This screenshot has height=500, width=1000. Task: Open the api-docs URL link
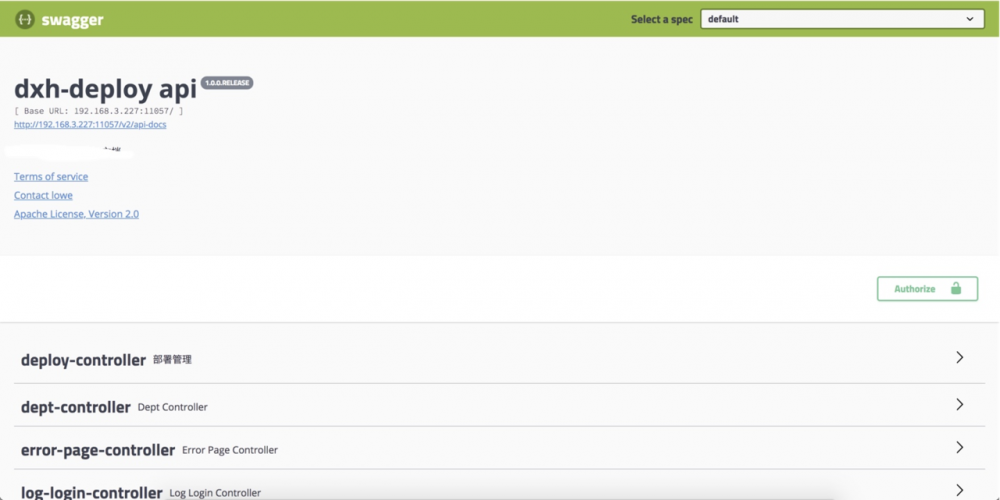(90, 124)
